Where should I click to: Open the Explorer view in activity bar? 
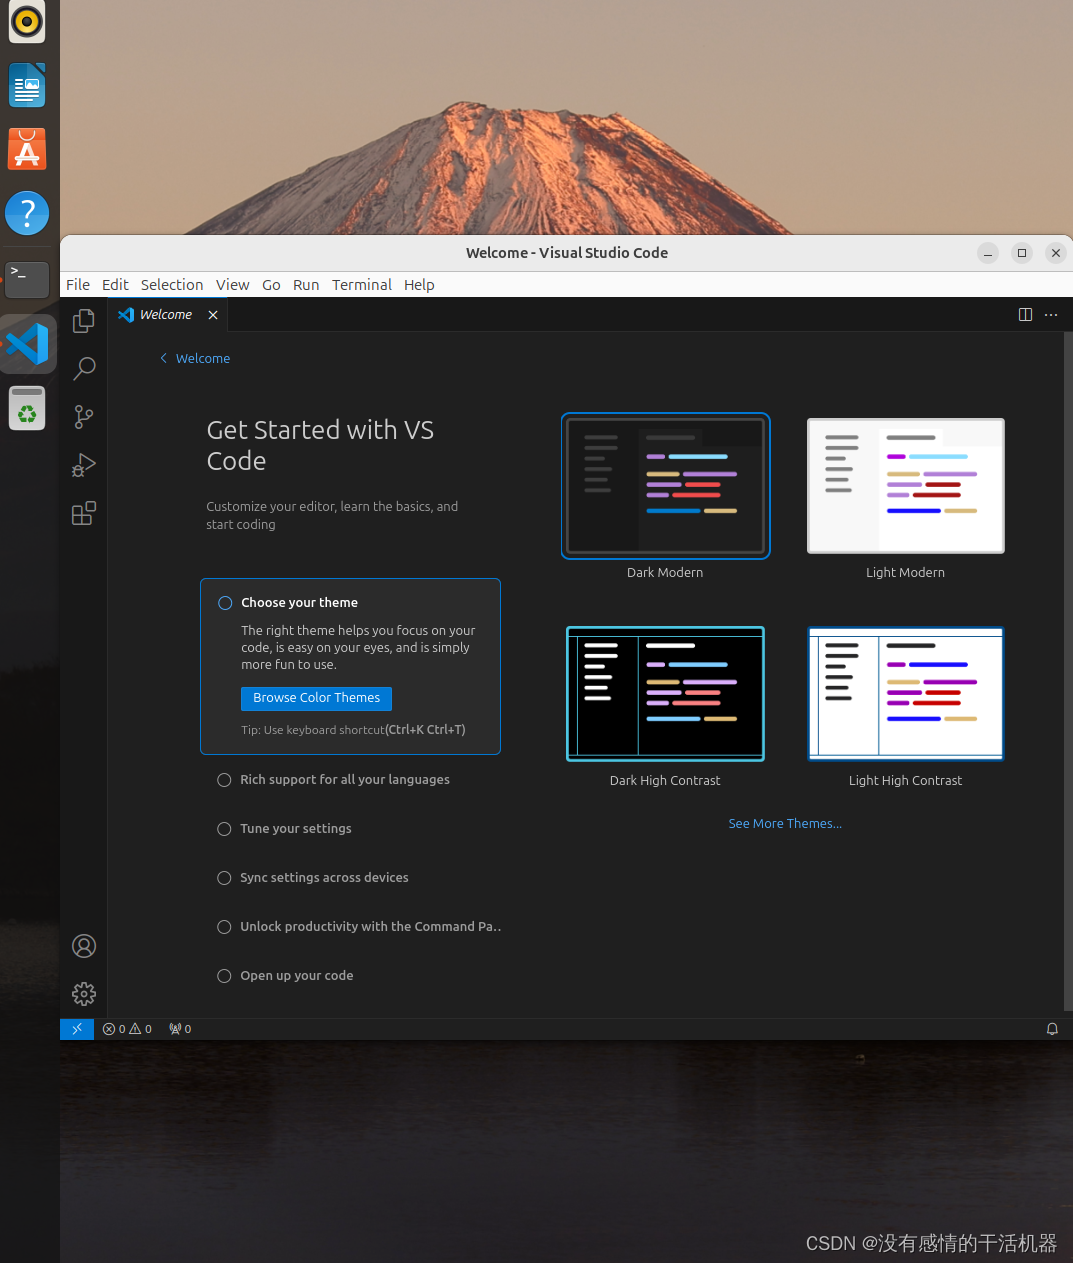coord(84,320)
